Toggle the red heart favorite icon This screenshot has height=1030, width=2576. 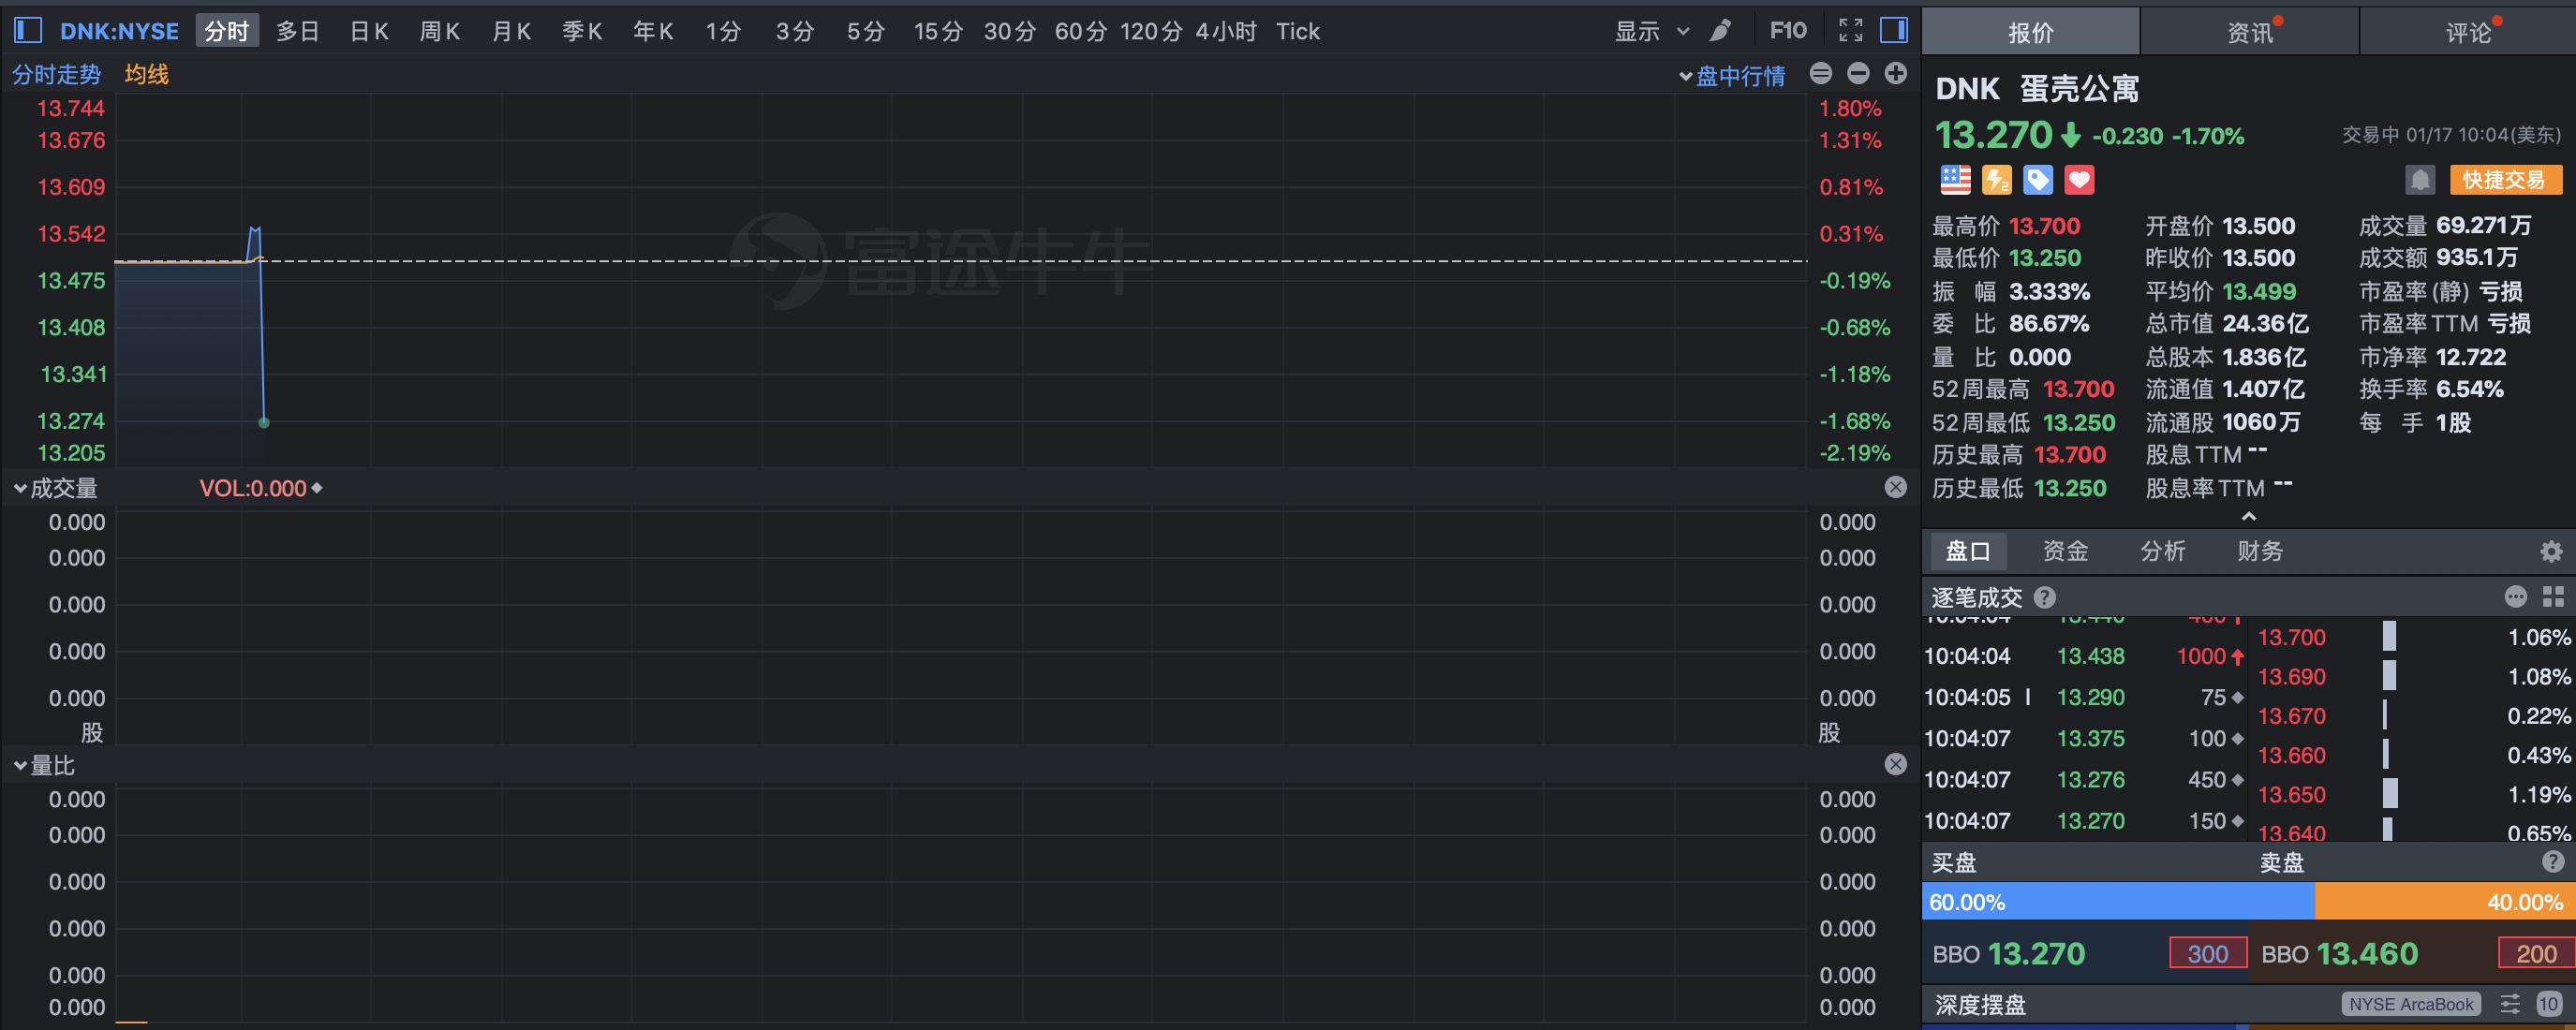(x=2079, y=180)
